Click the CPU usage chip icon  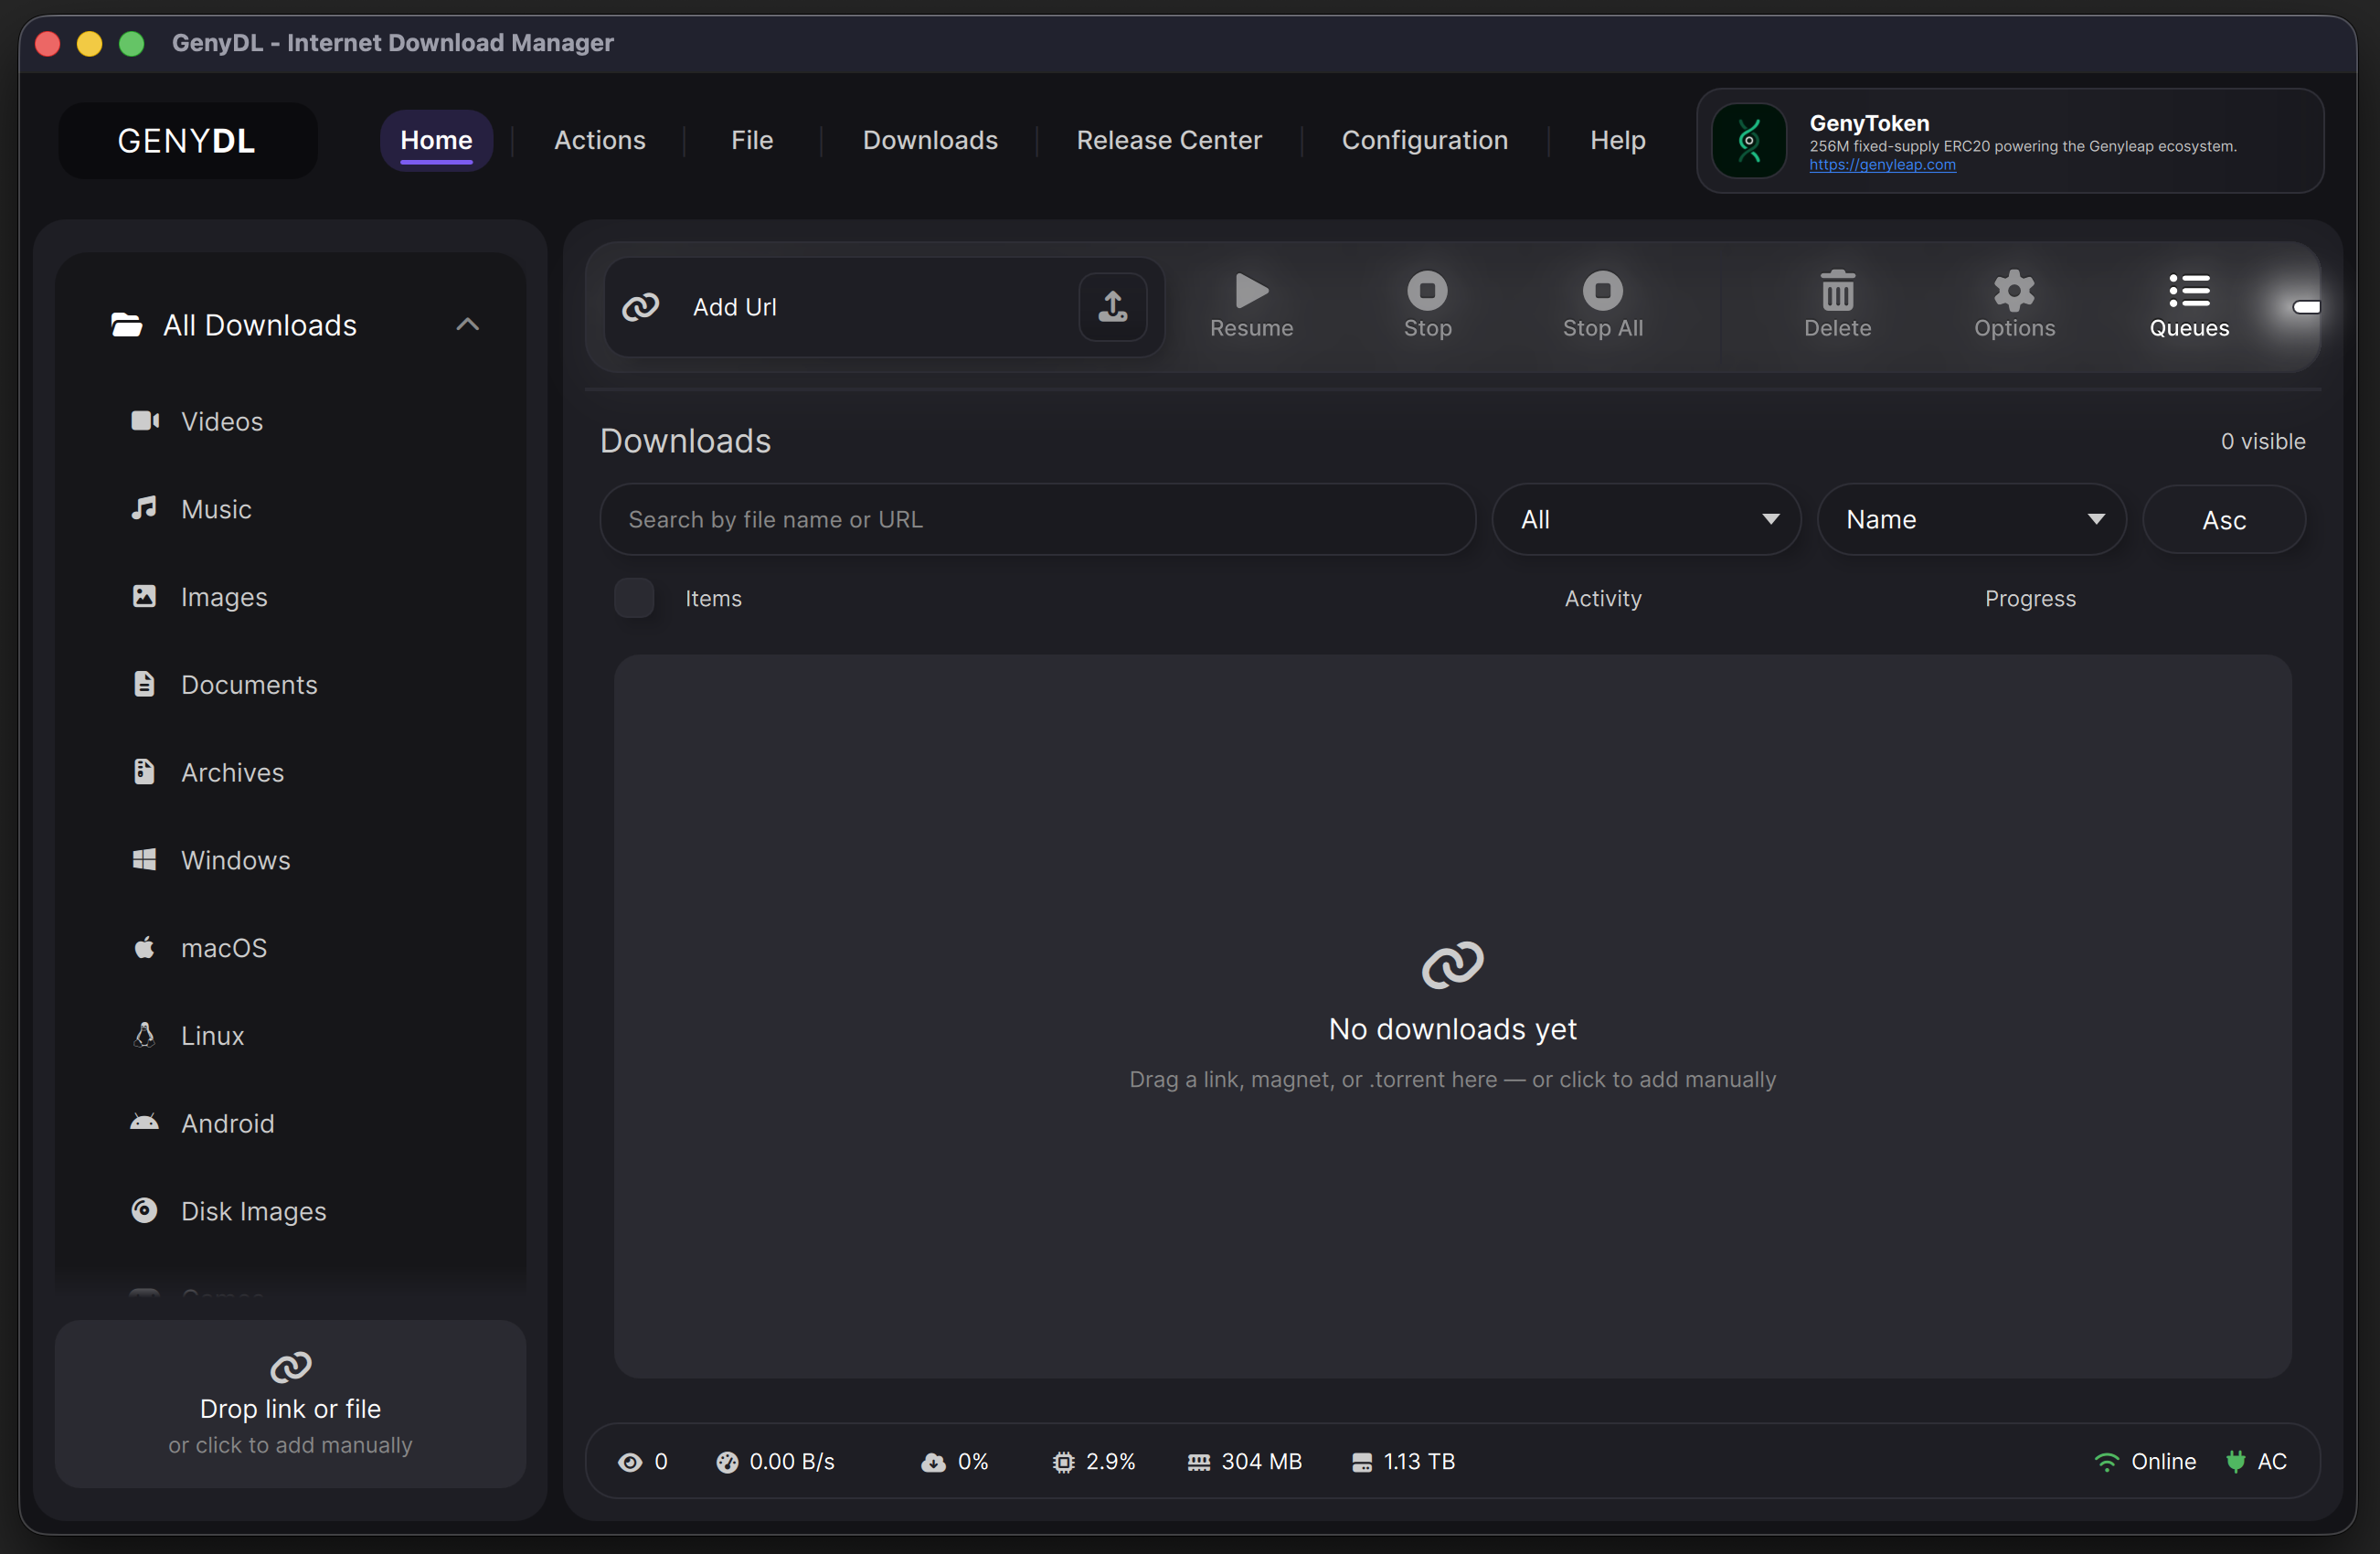[x=1063, y=1462]
